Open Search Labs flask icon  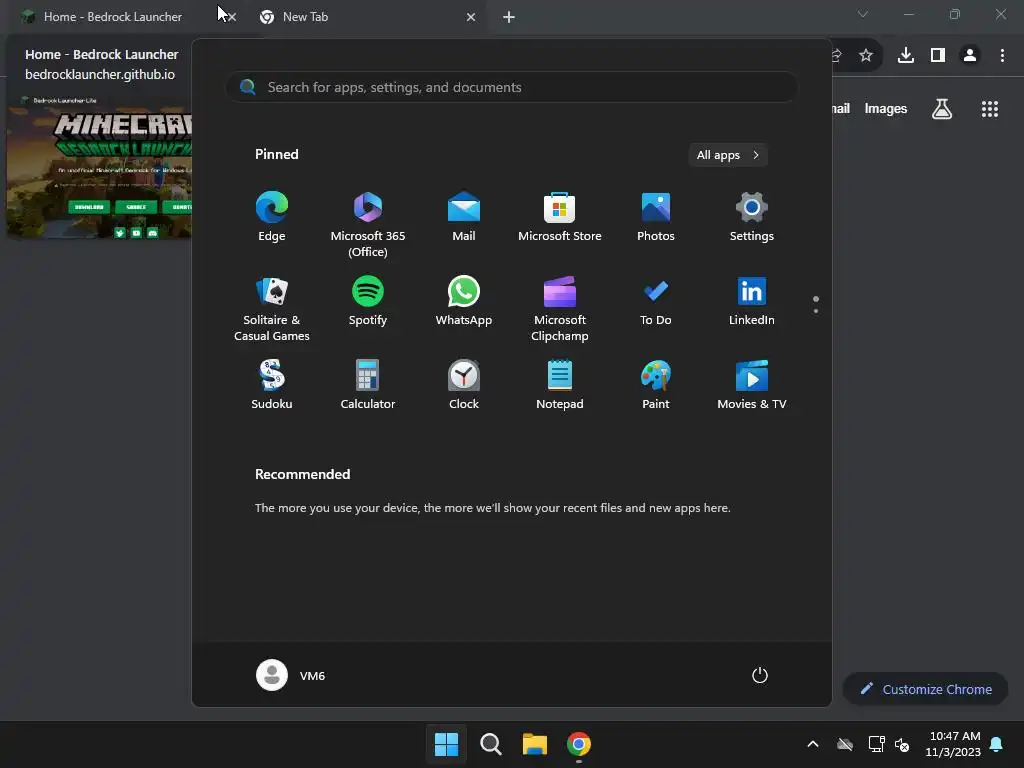[942, 108]
